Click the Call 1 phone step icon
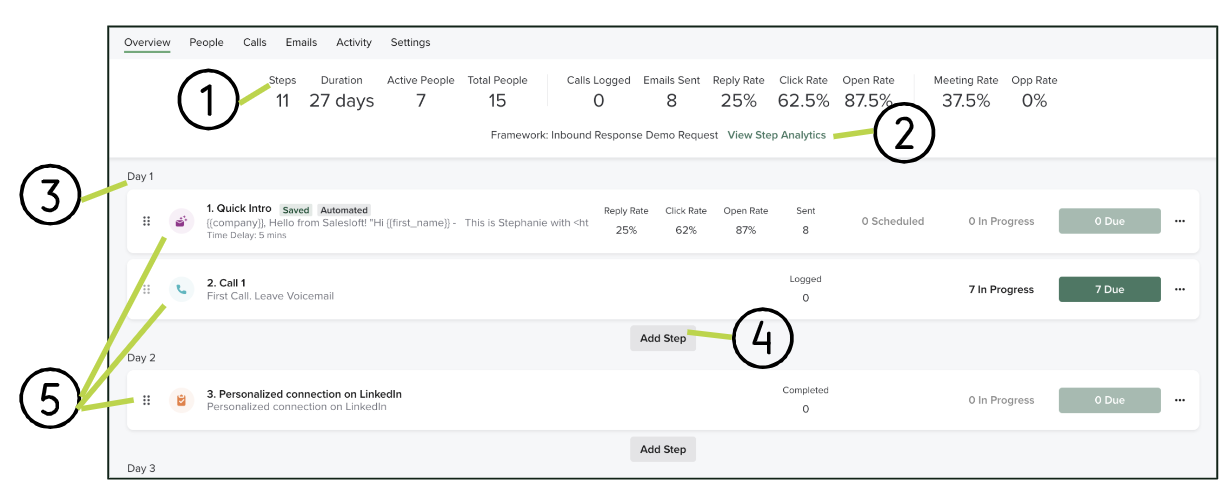 click(x=181, y=290)
